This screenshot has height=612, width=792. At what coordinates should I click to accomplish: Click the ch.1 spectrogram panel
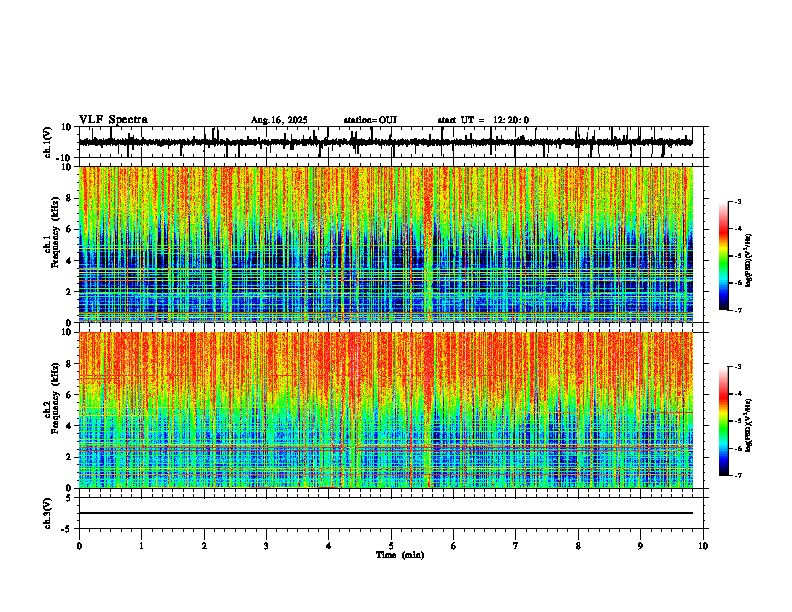point(386,244)
